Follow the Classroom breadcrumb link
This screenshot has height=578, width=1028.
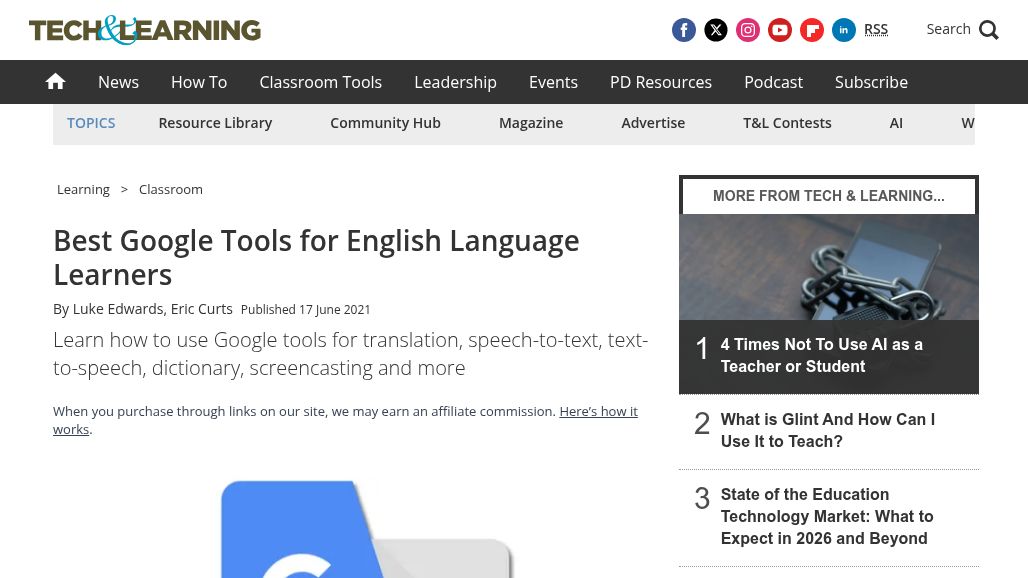170,189
